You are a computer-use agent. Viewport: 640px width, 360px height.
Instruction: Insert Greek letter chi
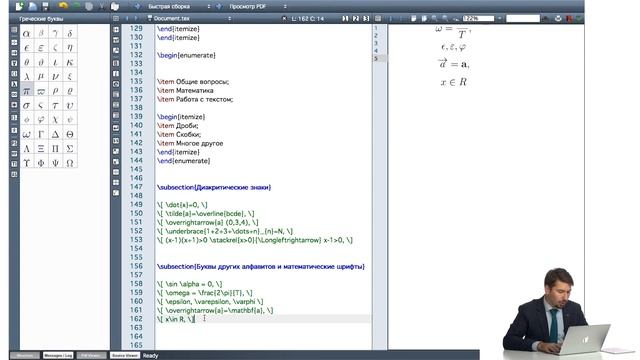(55, 120)
